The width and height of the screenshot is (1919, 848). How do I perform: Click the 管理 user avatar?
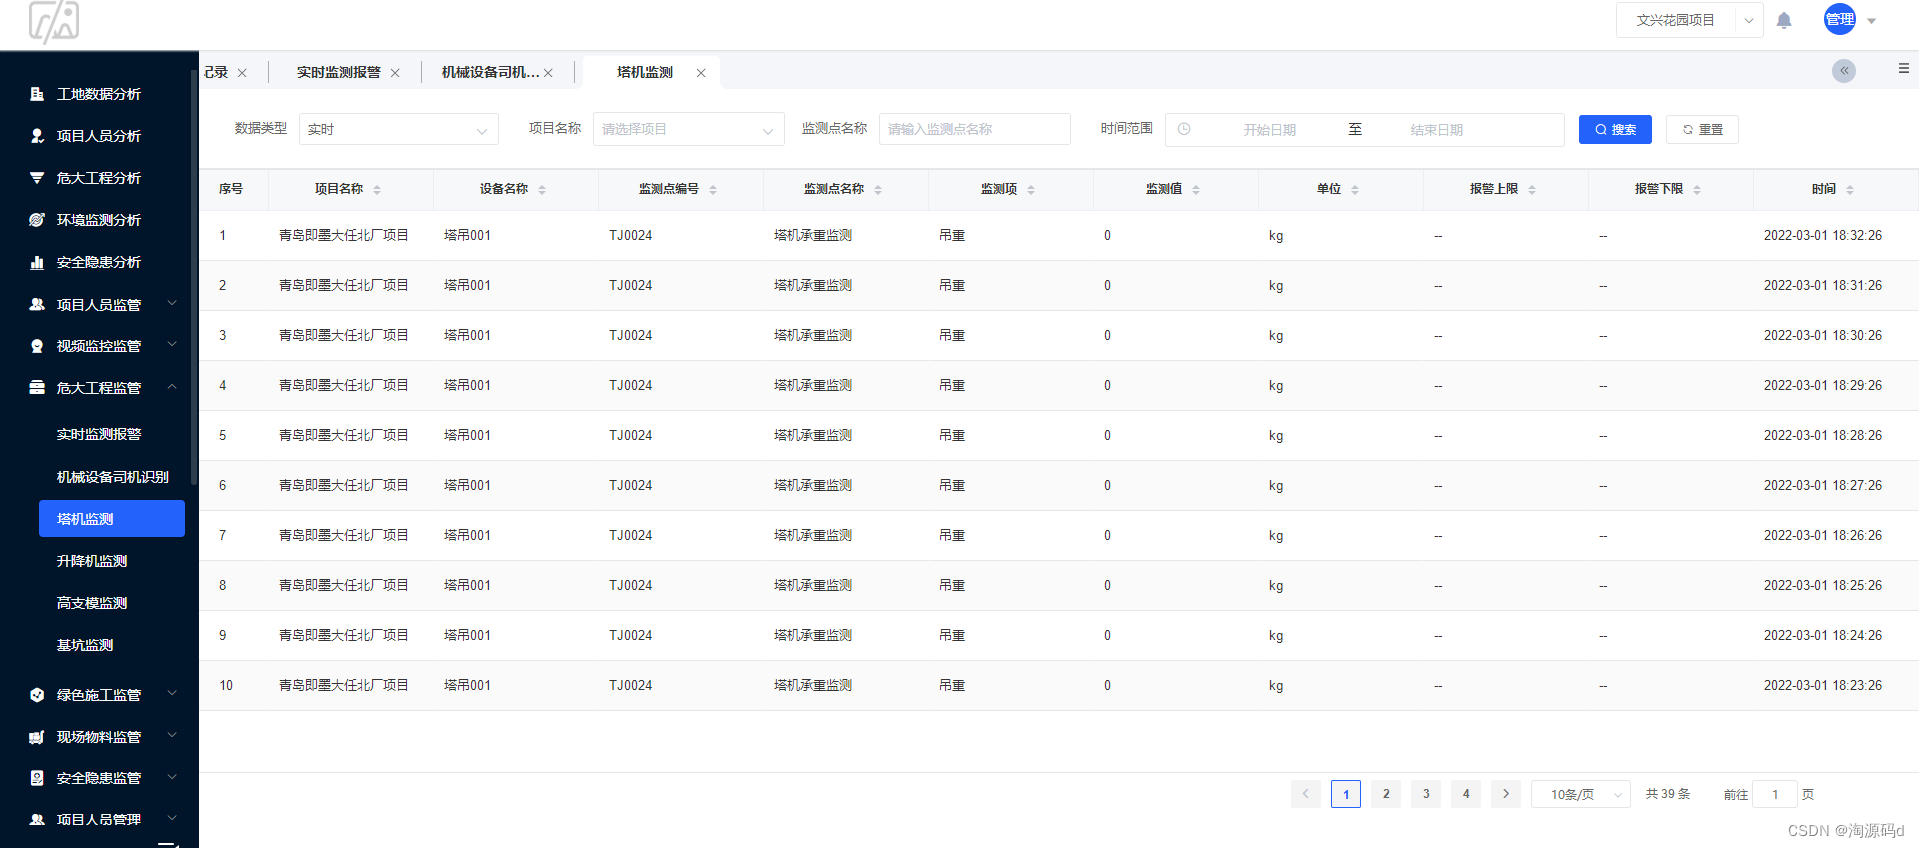tap(1840, 19)
